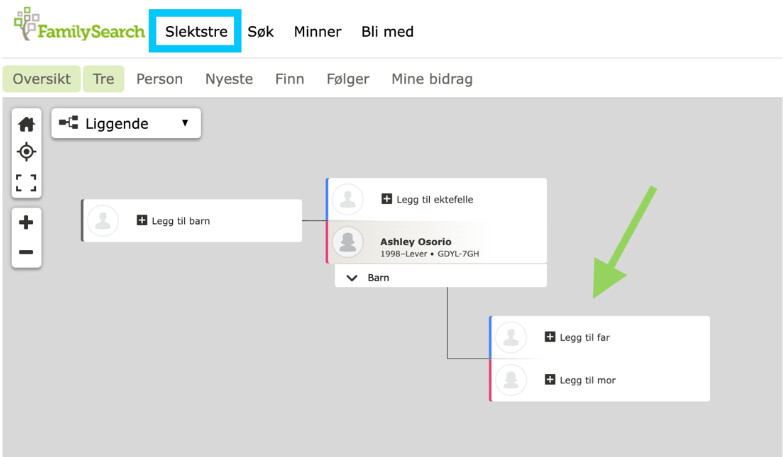Screen dimensions: 783x457
Task: Click plus icon beside Legg til far
Action: coord(550,337)
